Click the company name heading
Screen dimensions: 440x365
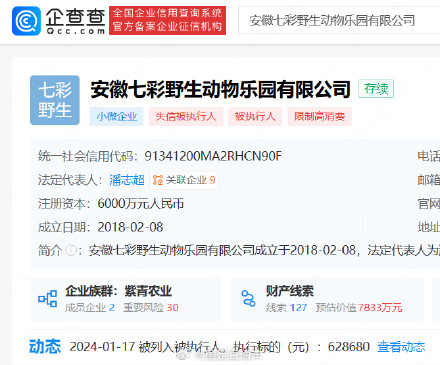pos(220,89)
